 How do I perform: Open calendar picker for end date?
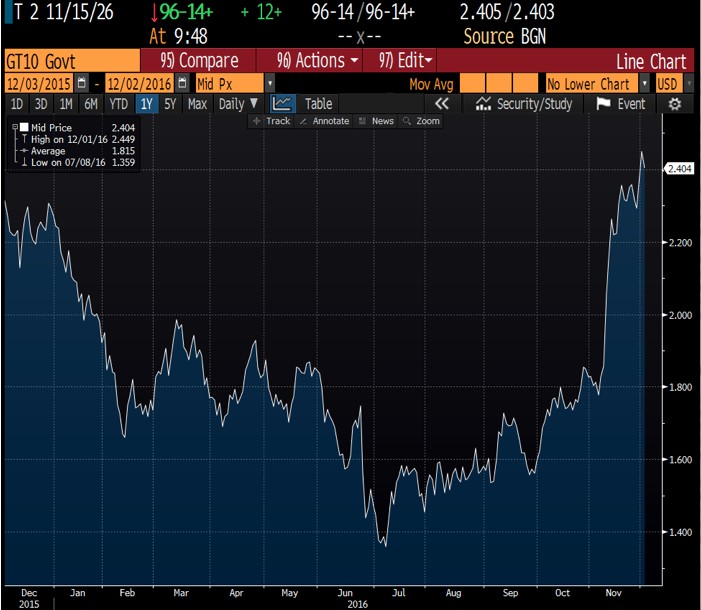coord(182,83)
